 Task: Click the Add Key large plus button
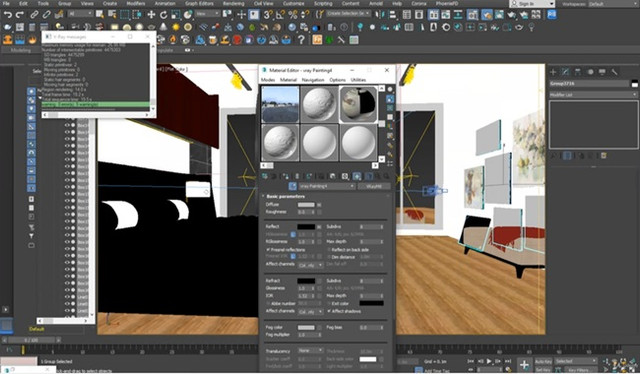pyautogui.click(x=524, y=365)
